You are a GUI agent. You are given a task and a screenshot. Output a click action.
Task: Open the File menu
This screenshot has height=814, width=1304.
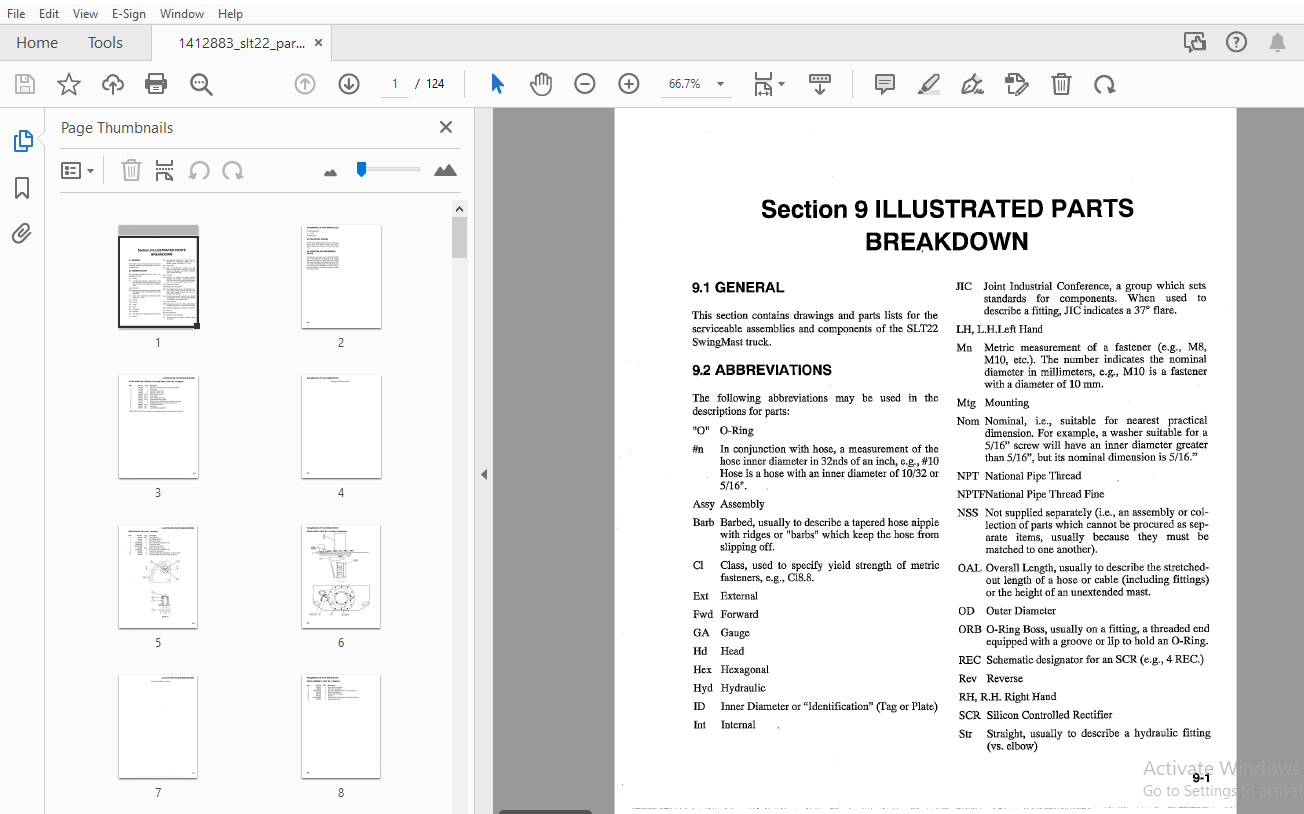[x=16, y=13]
